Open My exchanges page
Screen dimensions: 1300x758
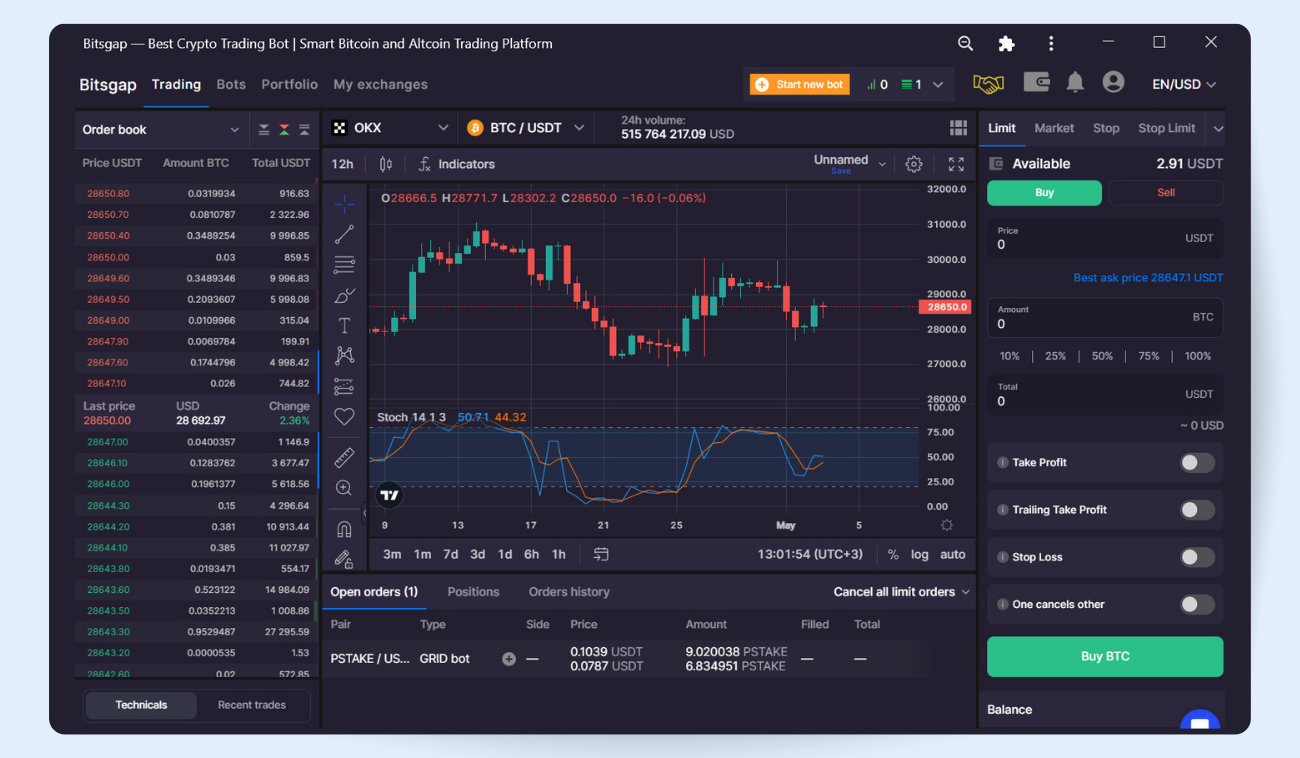(381, 85)
